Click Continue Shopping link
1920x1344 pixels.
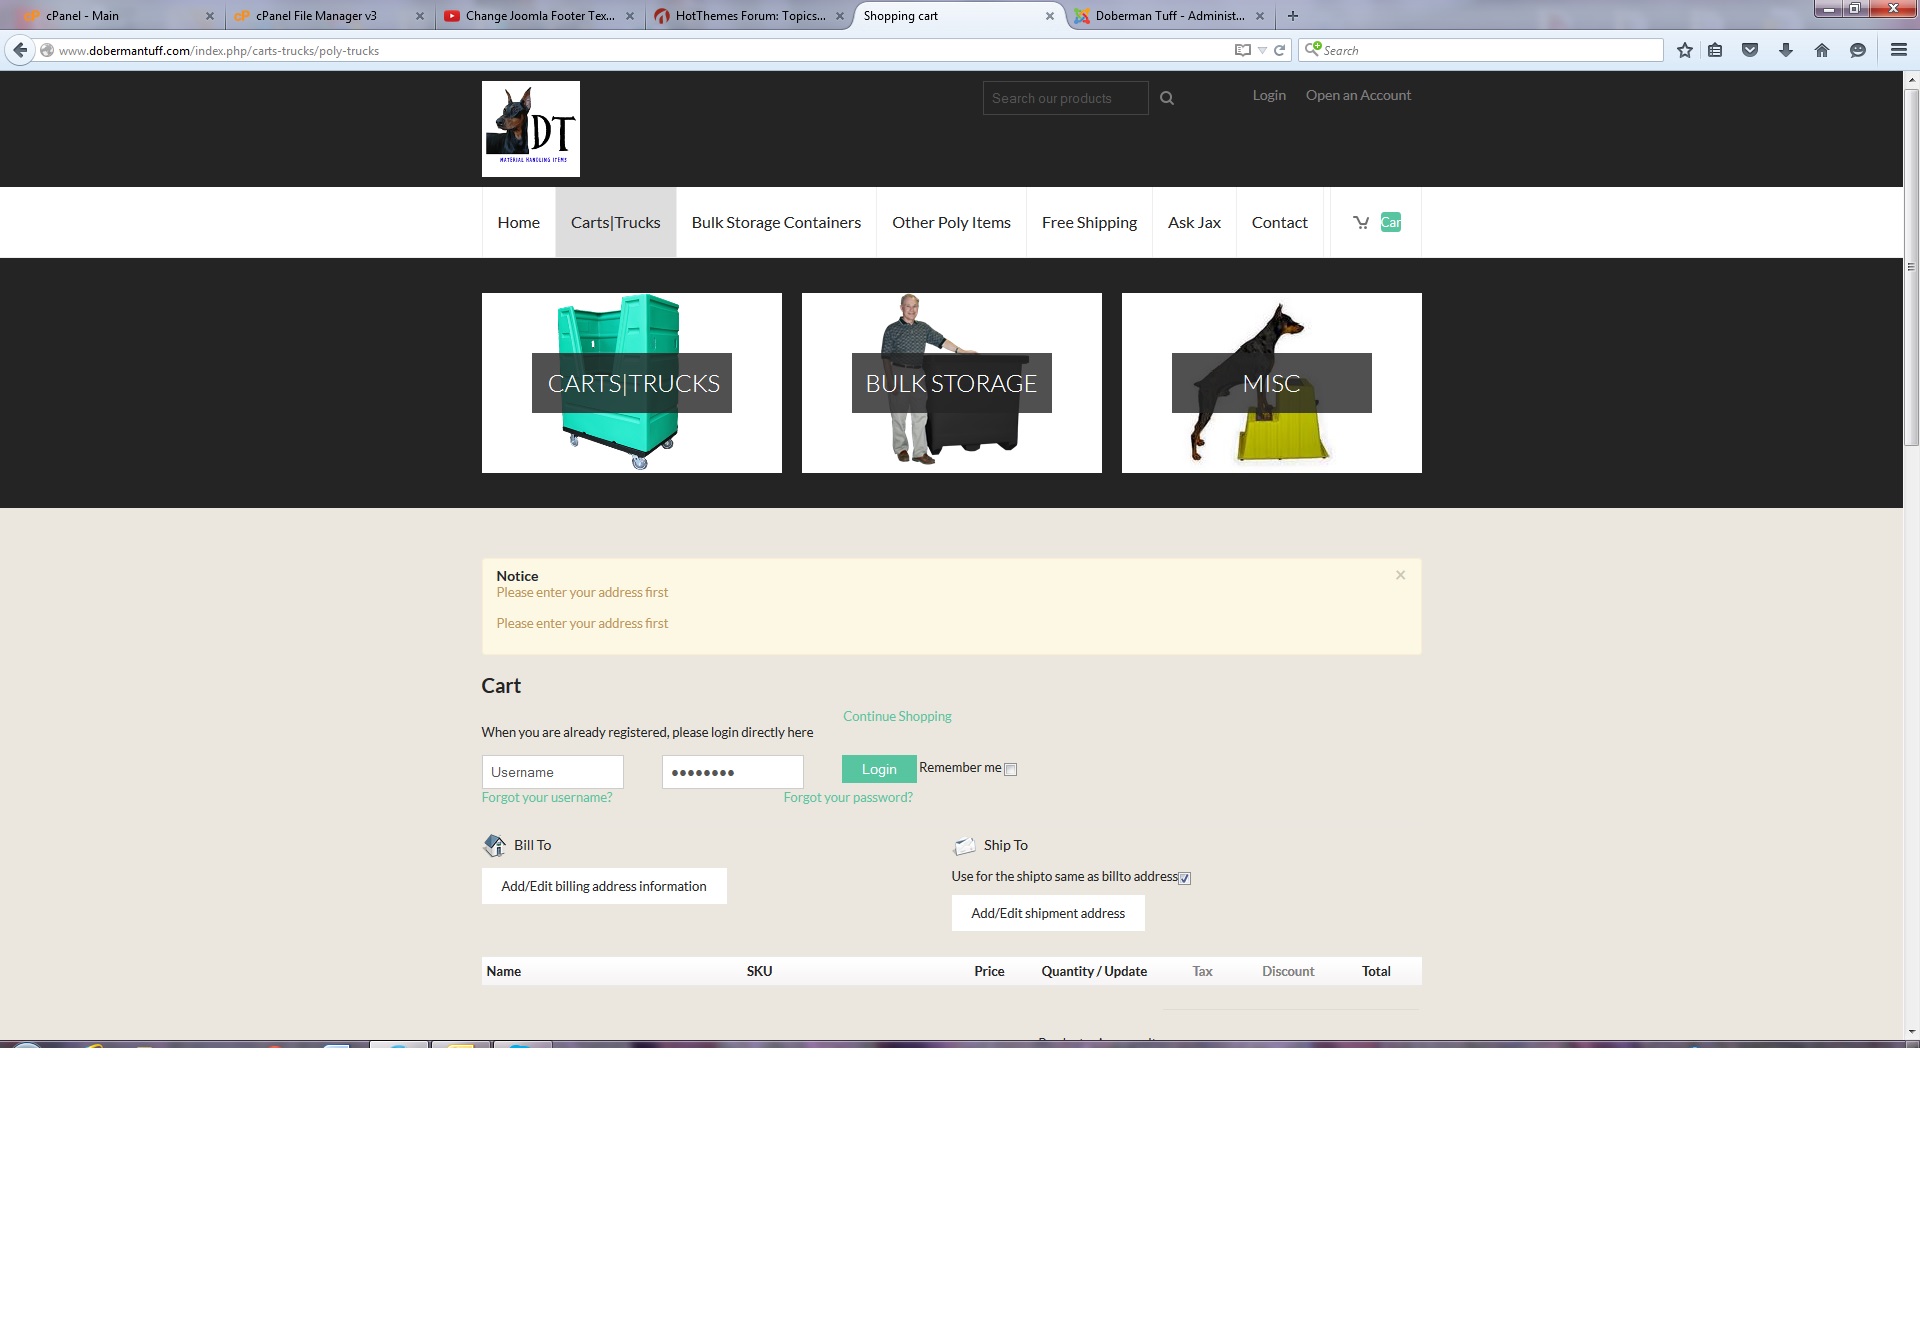(x=897, y=716)
